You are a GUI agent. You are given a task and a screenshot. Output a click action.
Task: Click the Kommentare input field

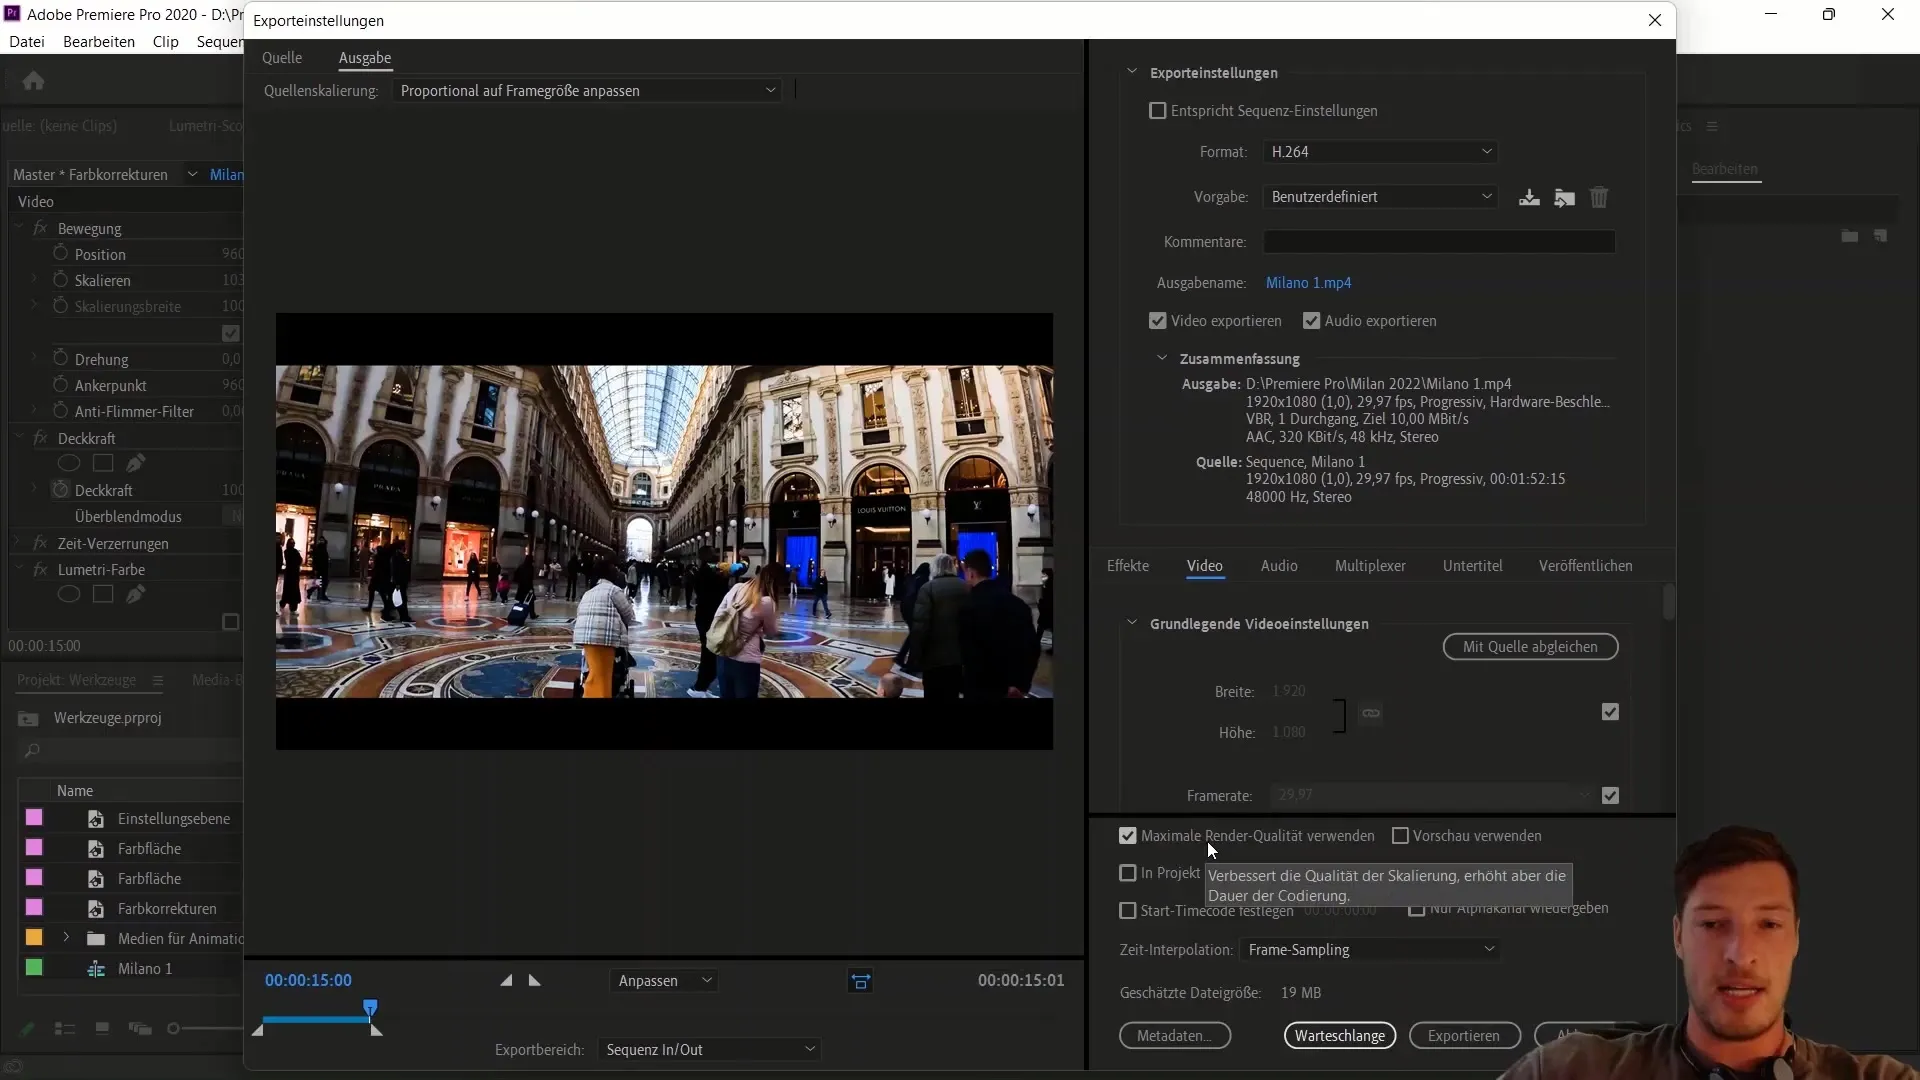tap(1439, 242)
